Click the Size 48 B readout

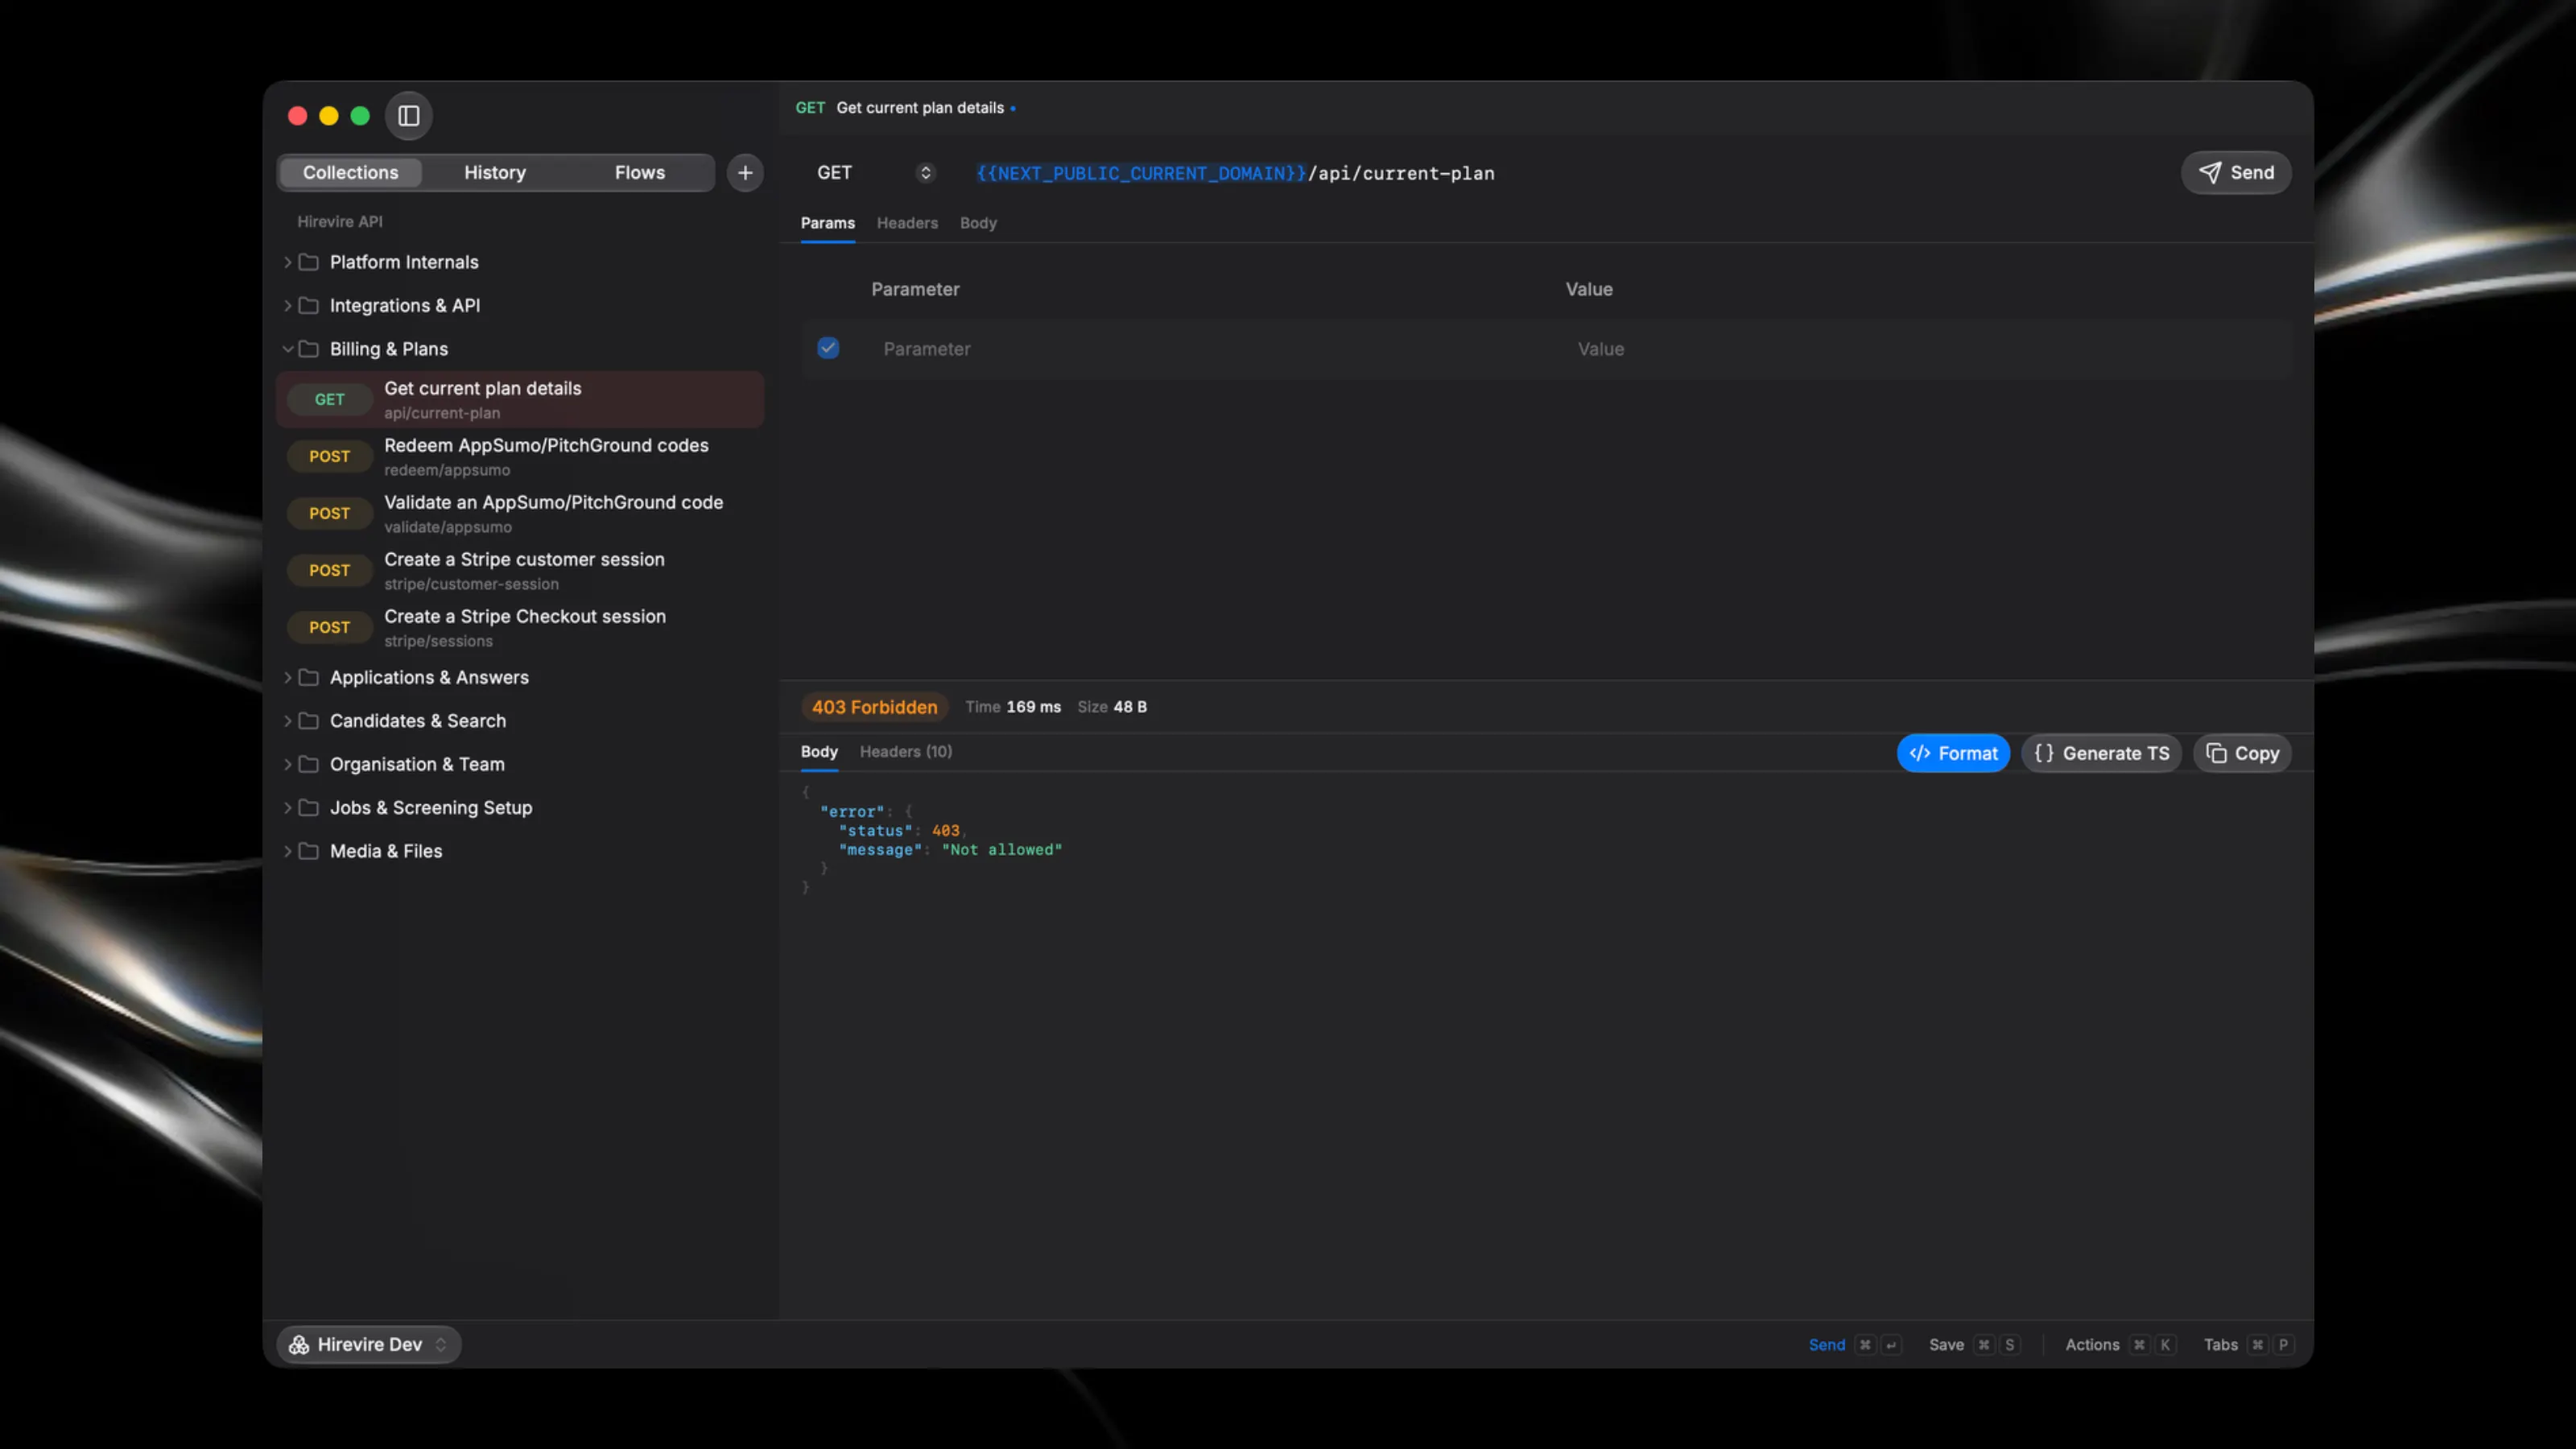pyautogui.click(x=1111, y=707)
